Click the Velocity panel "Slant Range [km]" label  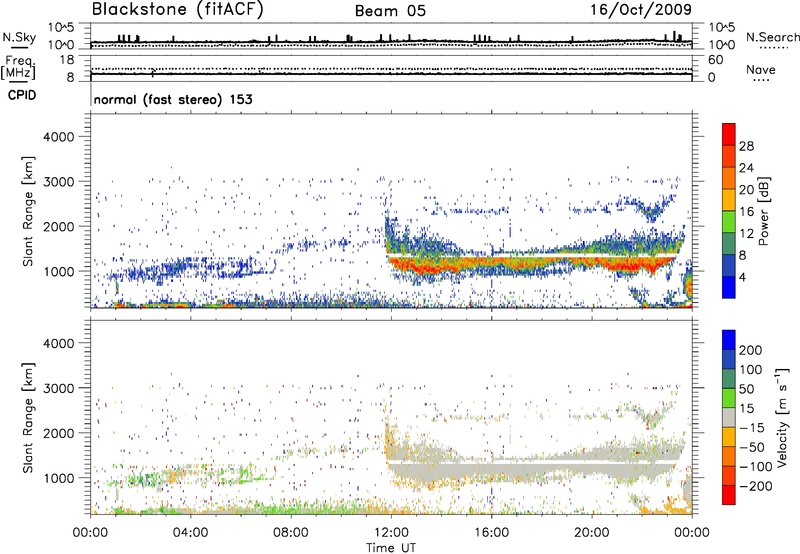[x=28, y=418]
